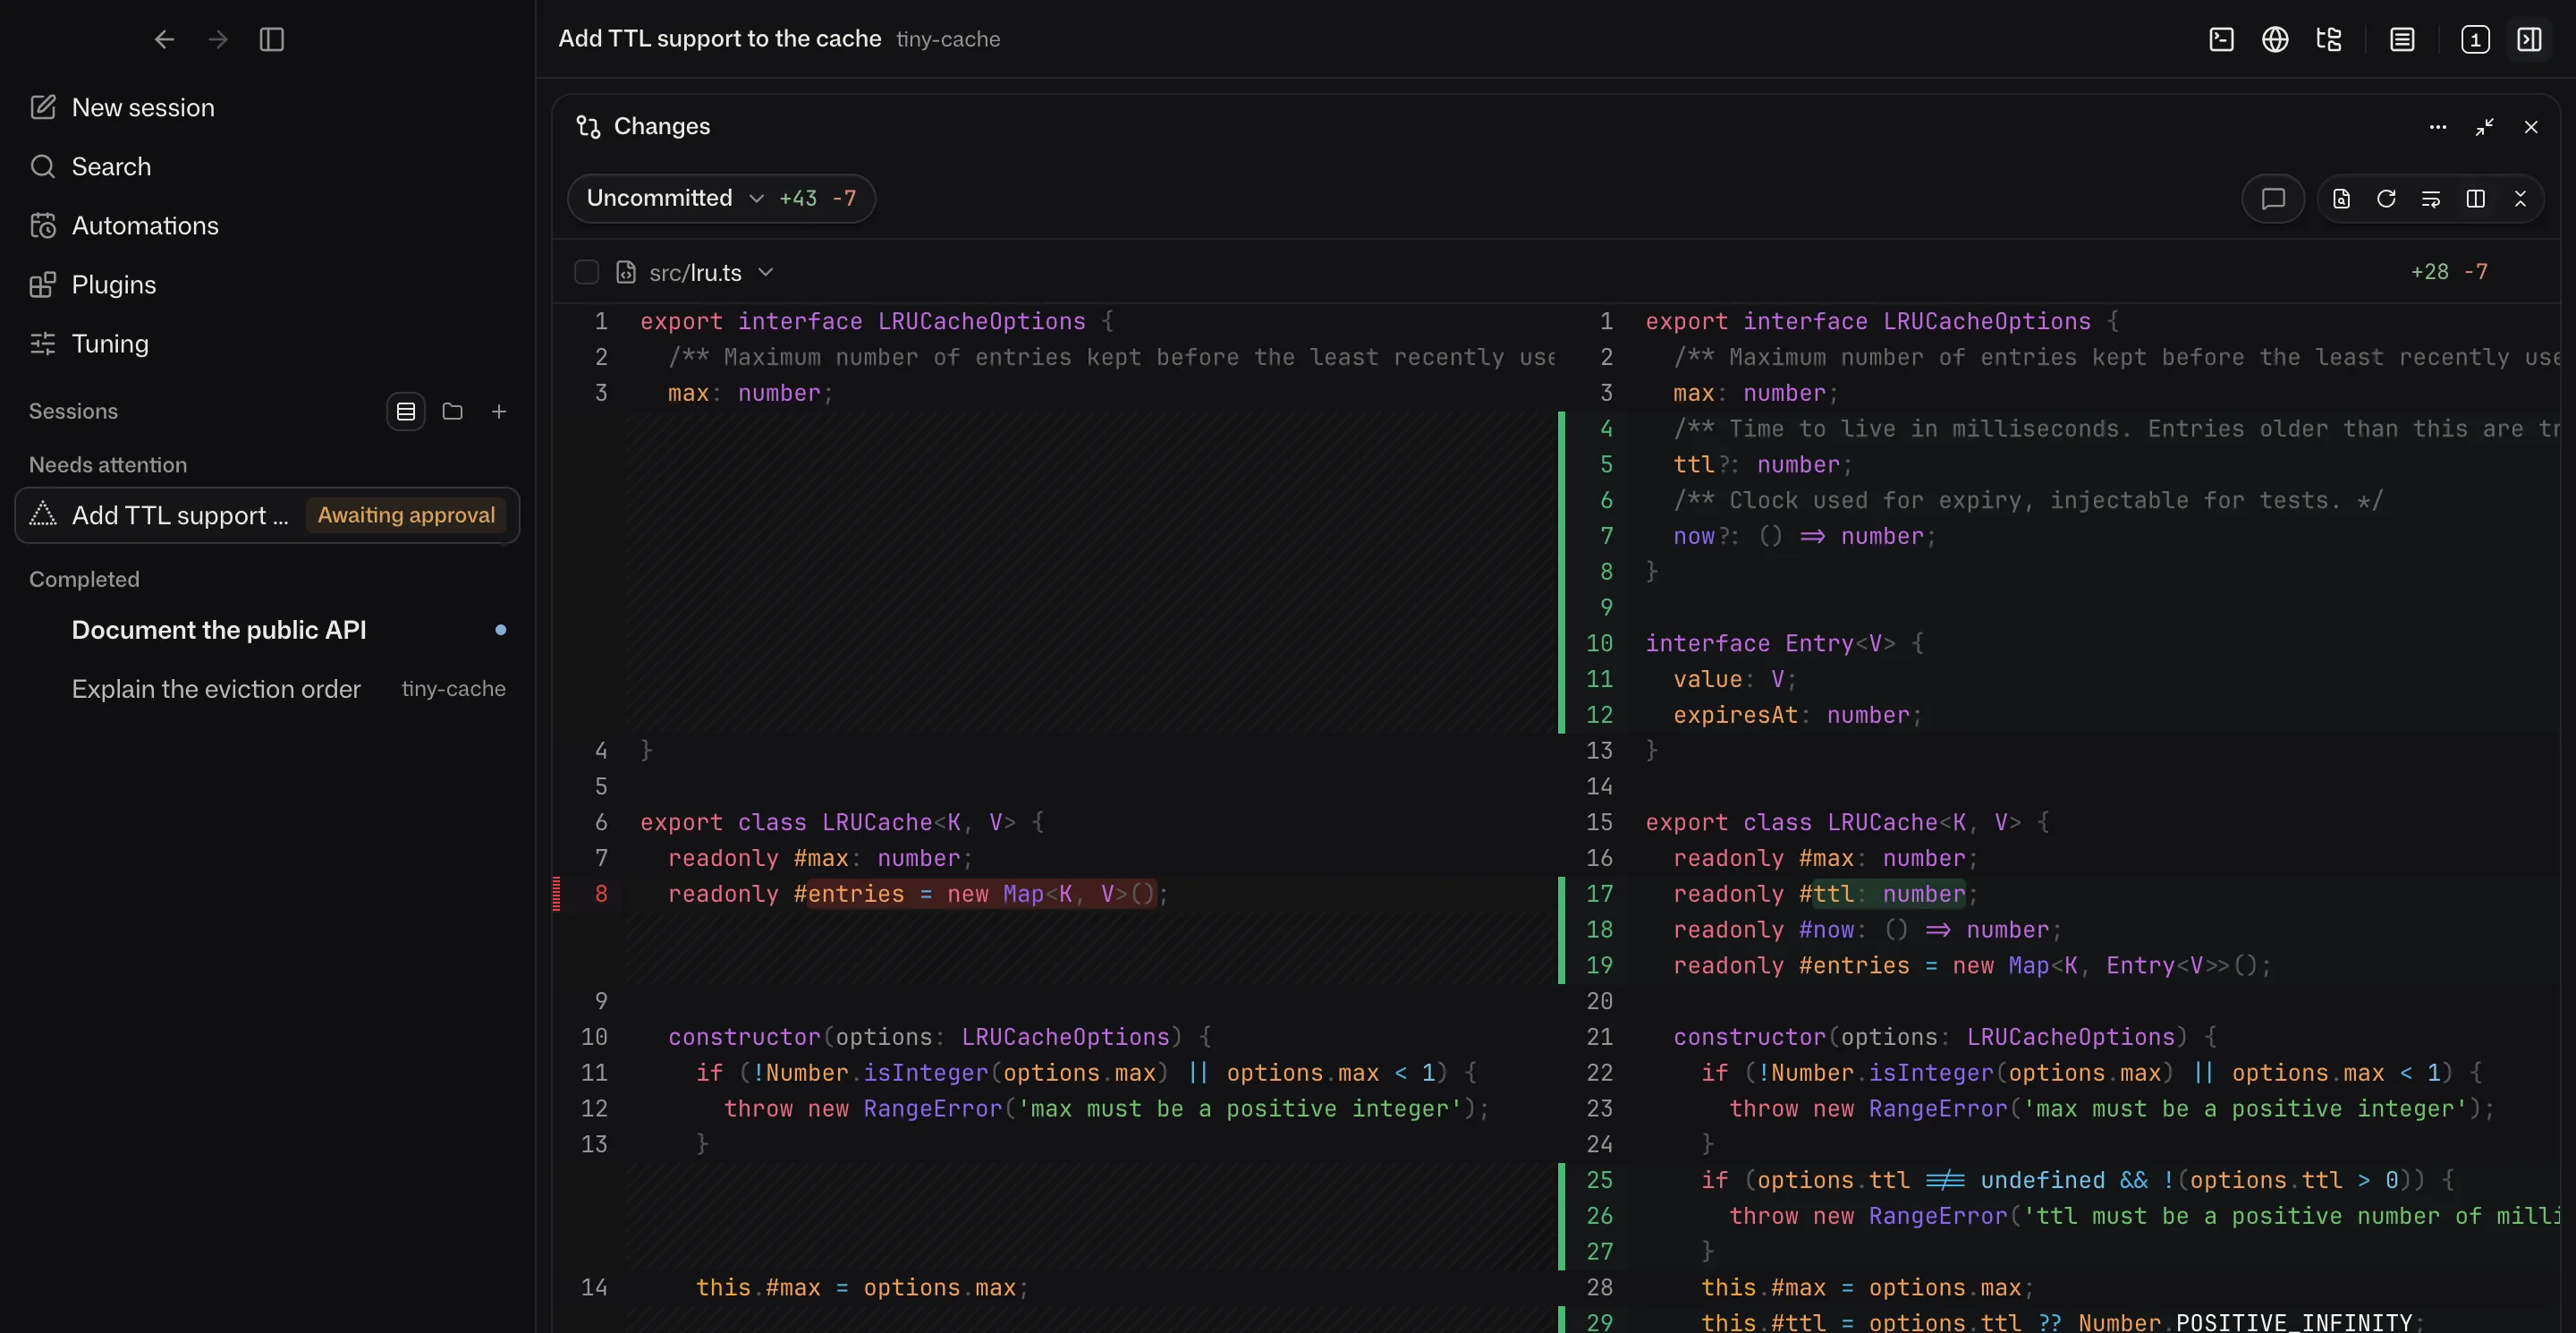Click the file search icon in the diff toolbar

click(x=2341, y=198)
